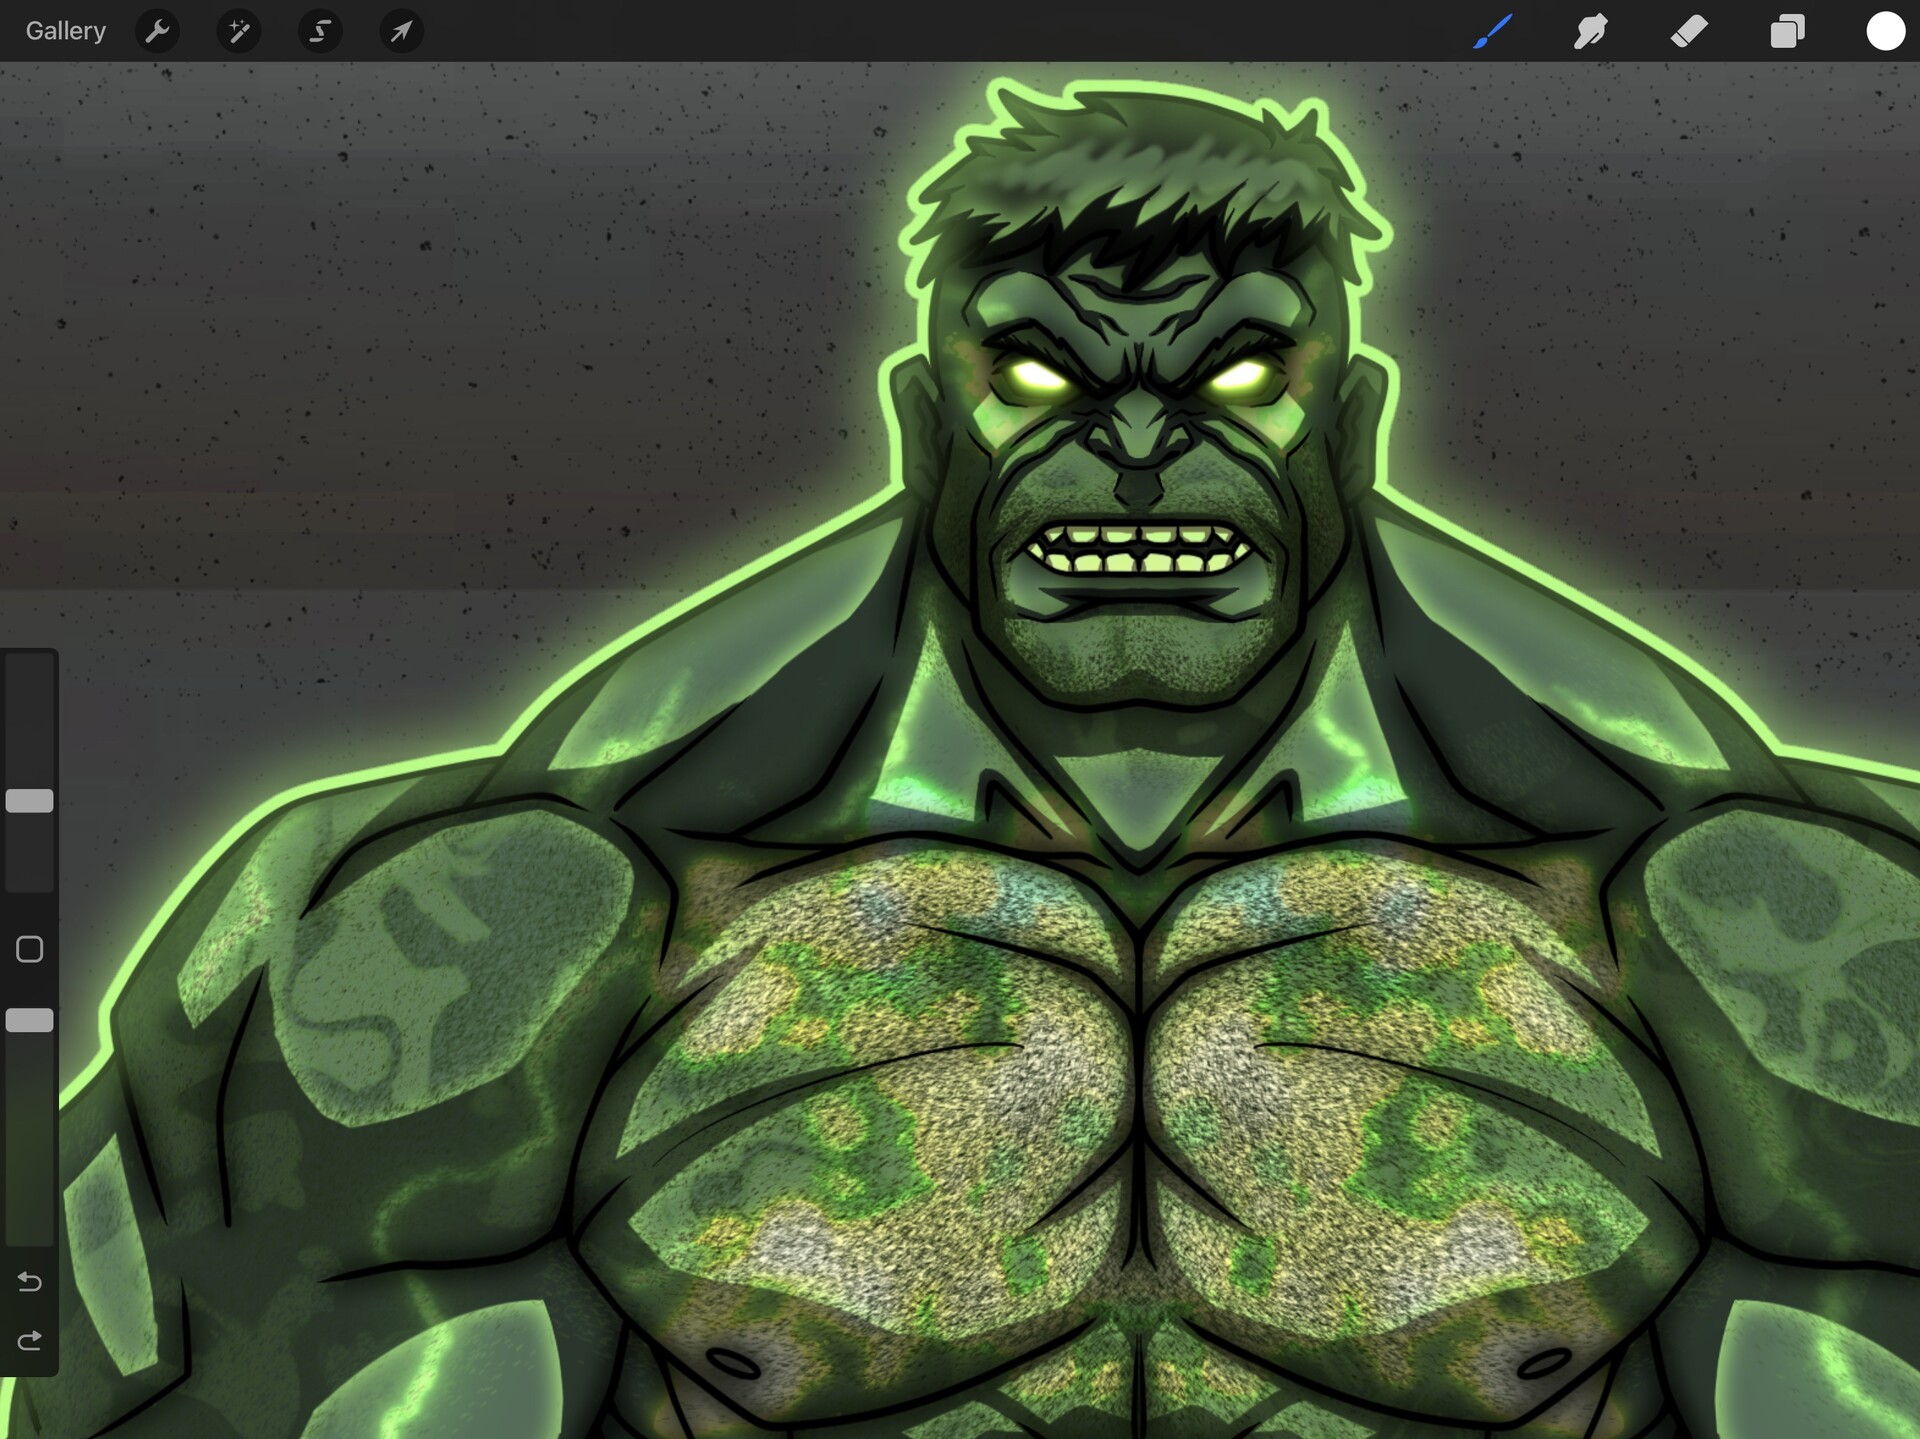Open the Actions menu with the wrench icon

click(x=157, y=31)
